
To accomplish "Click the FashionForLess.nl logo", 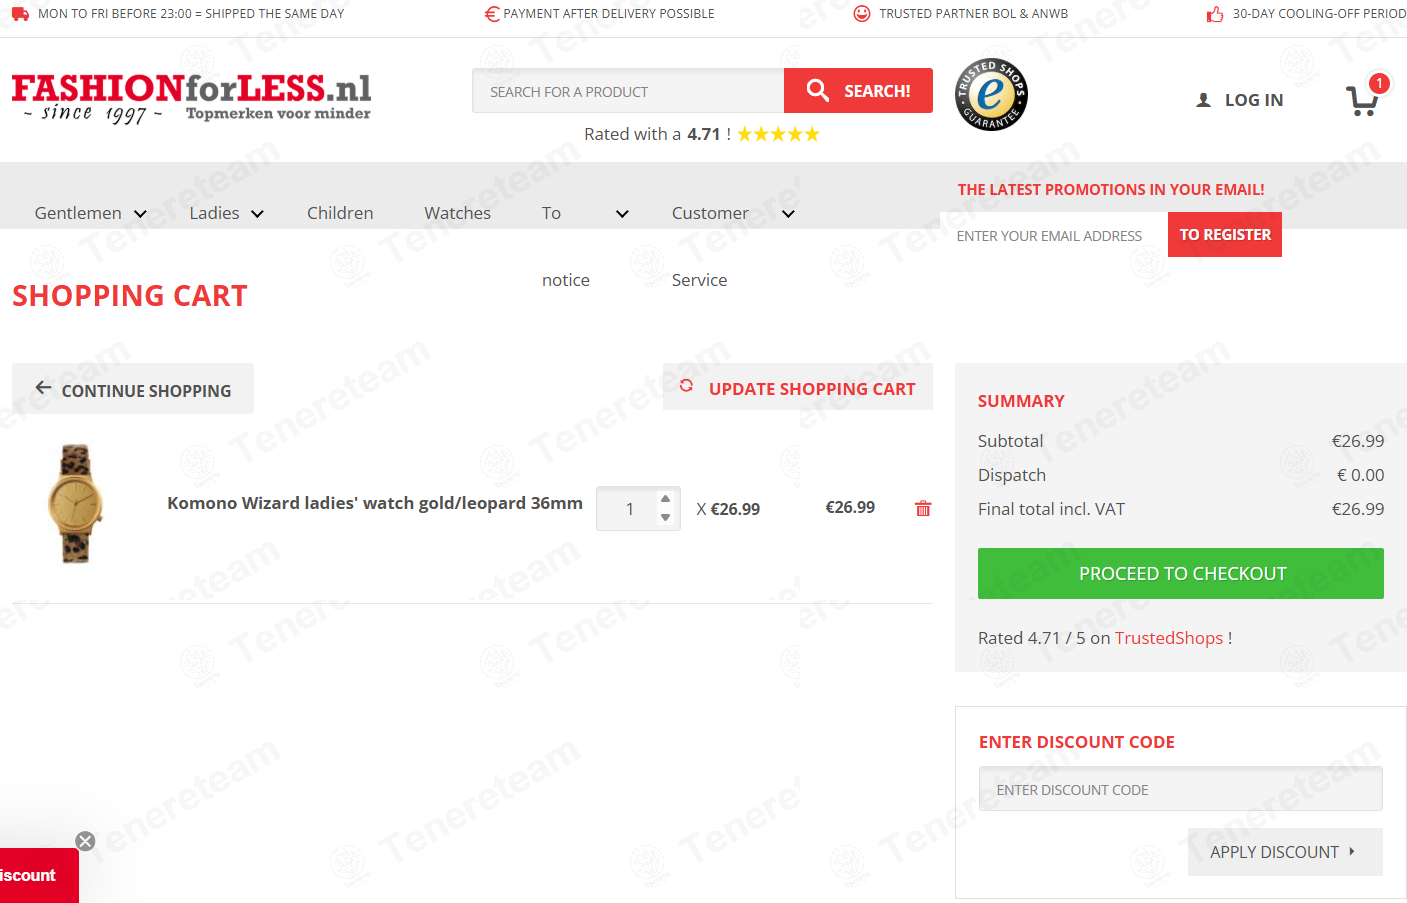I will (x=191, y=98).
